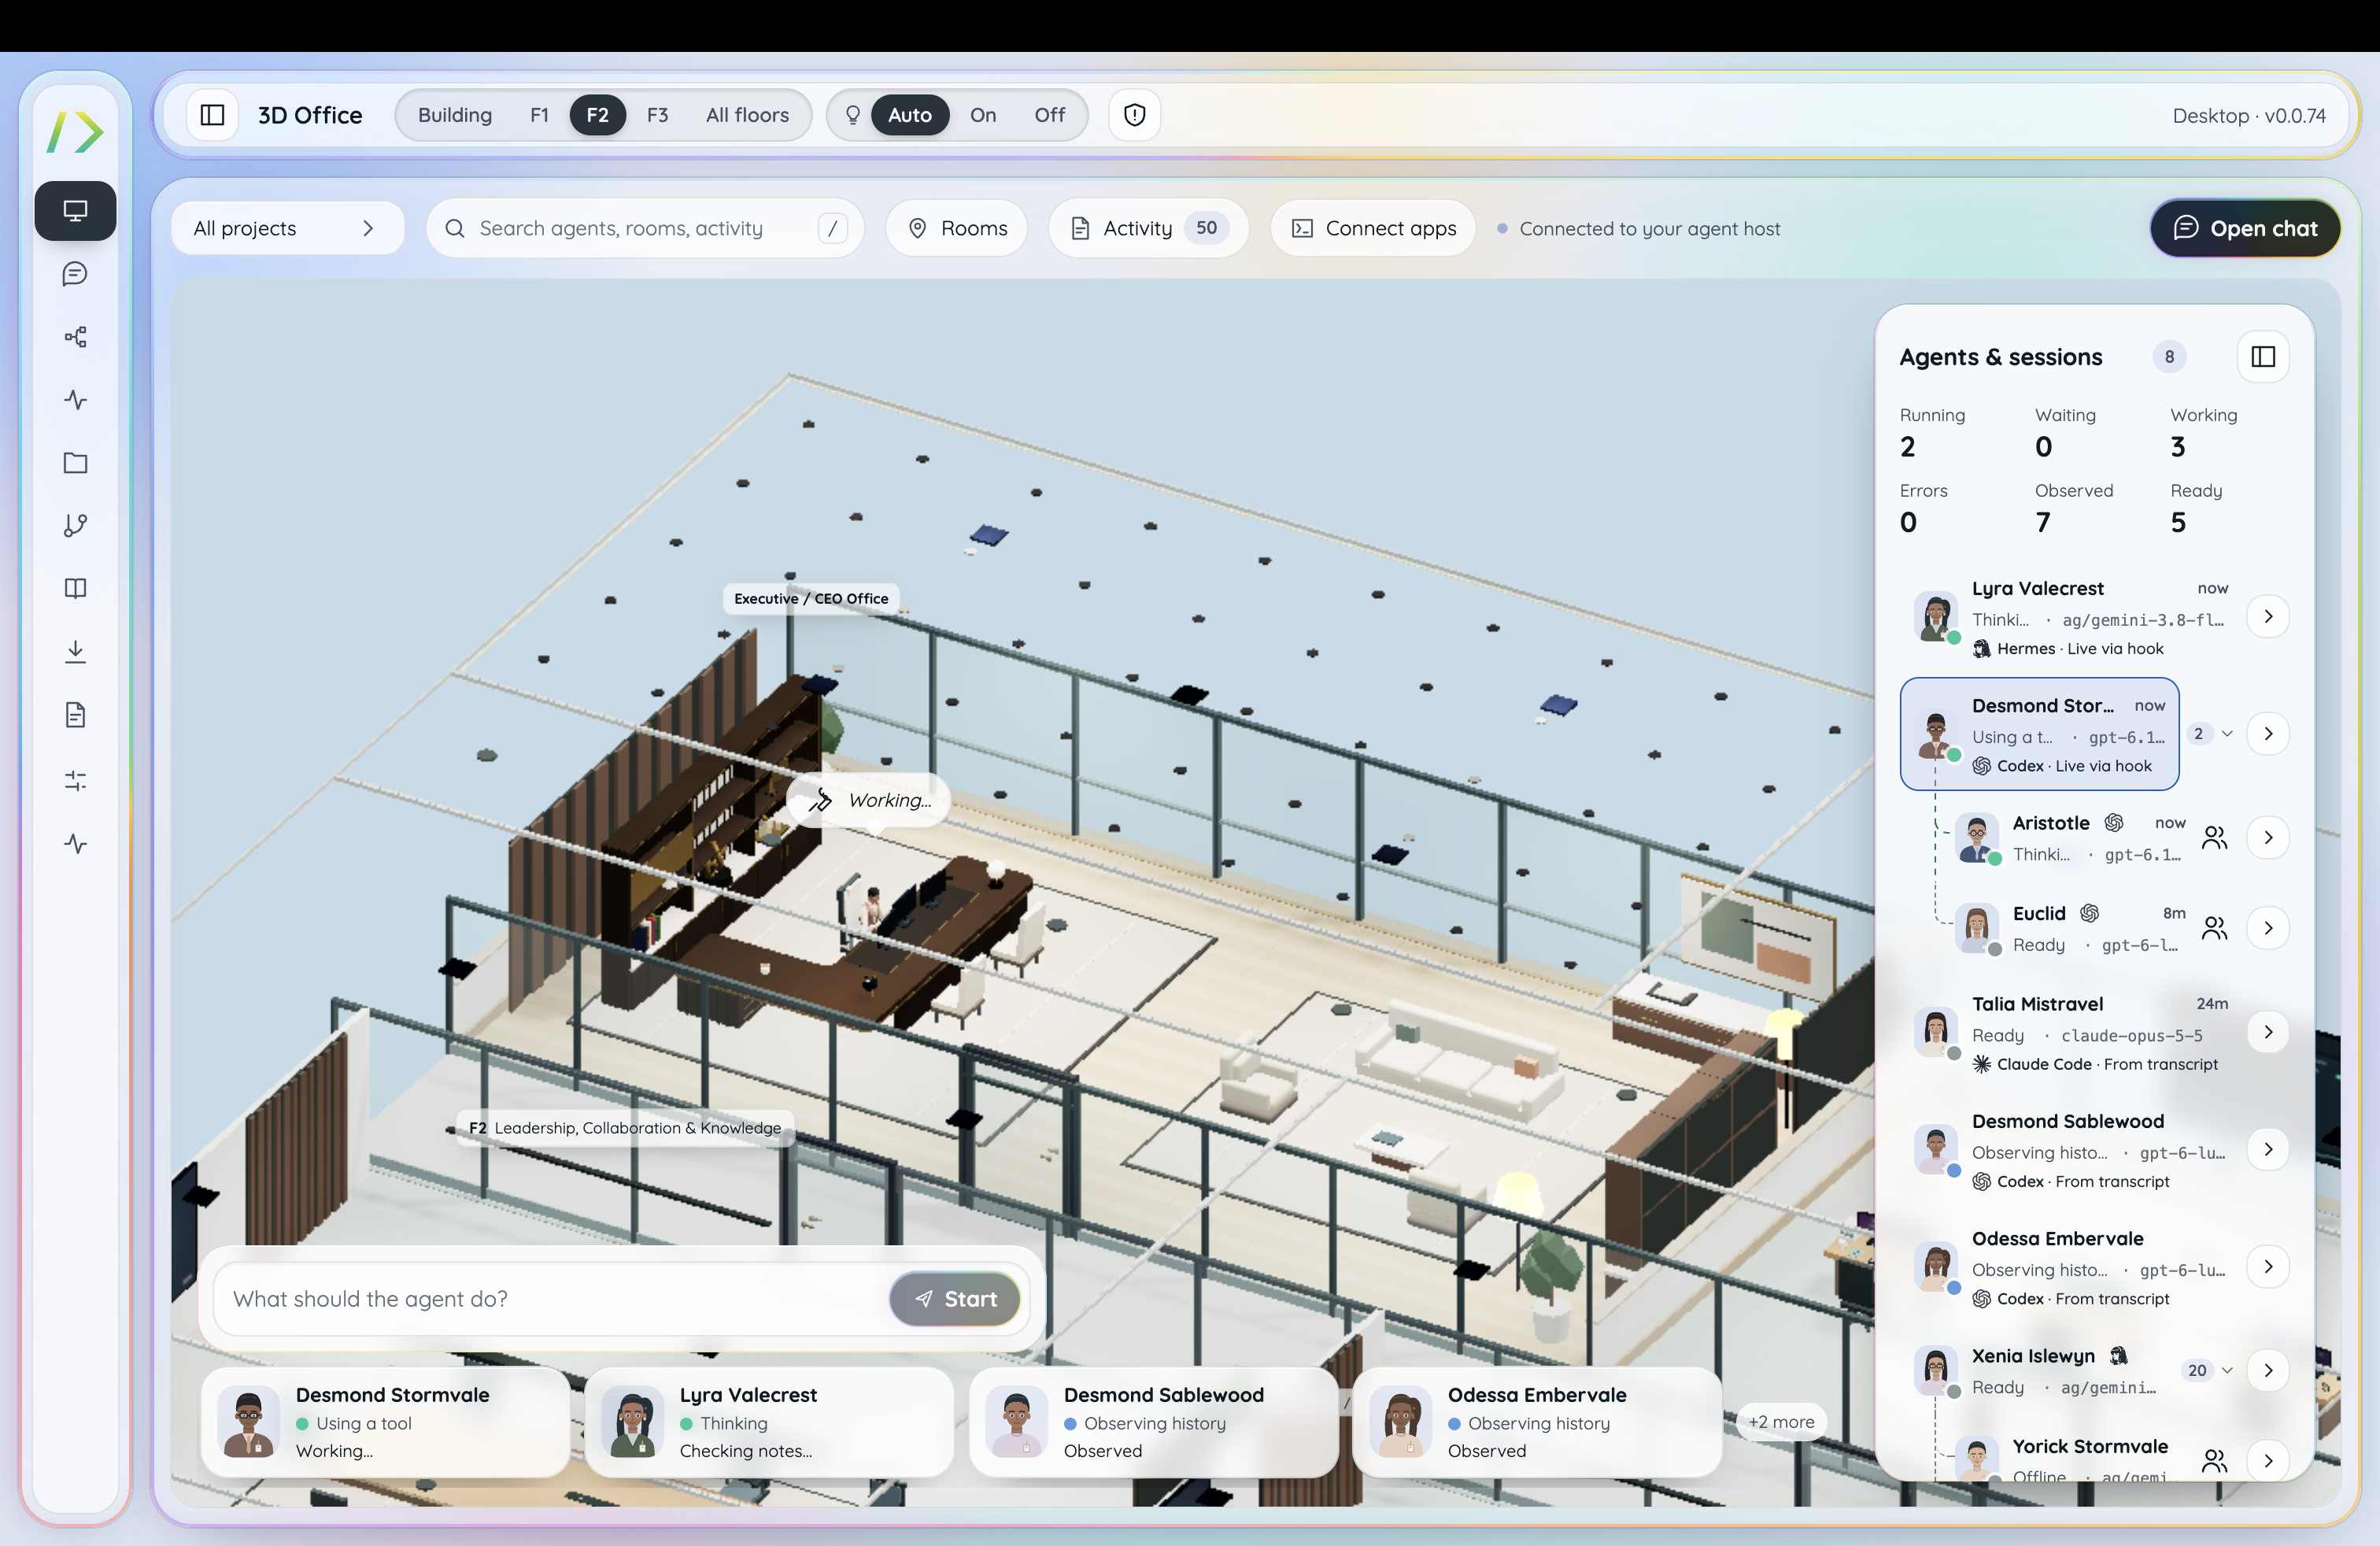This screenshot has height=1546, width=2380.
Task: Click the team icon on Aristotle row
Action: click(x=2215, y=838)
